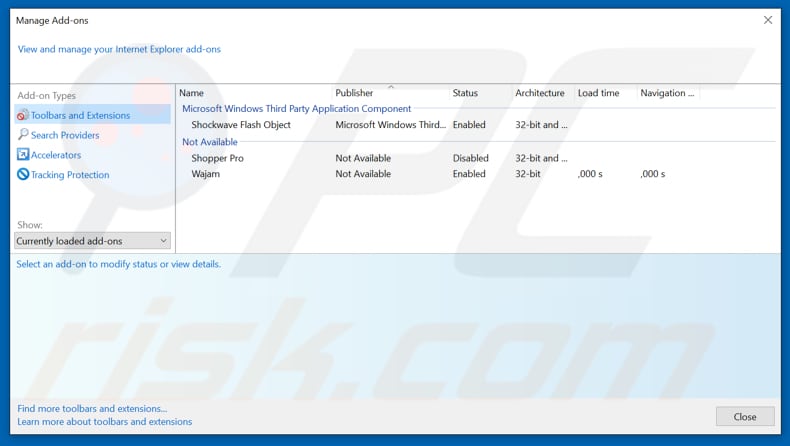Click Wajam's 32-bit architecture cell
Screen dimensions: 790x446
[528, 173]
